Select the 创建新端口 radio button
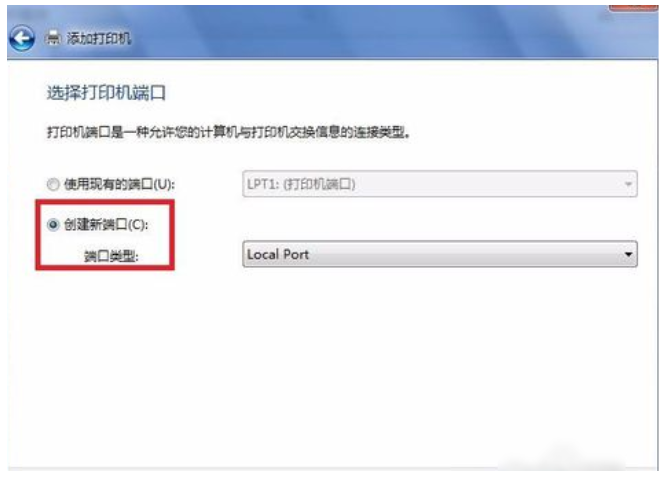The width and height of the screenshot is (663, 479). [x=53, y=224]
